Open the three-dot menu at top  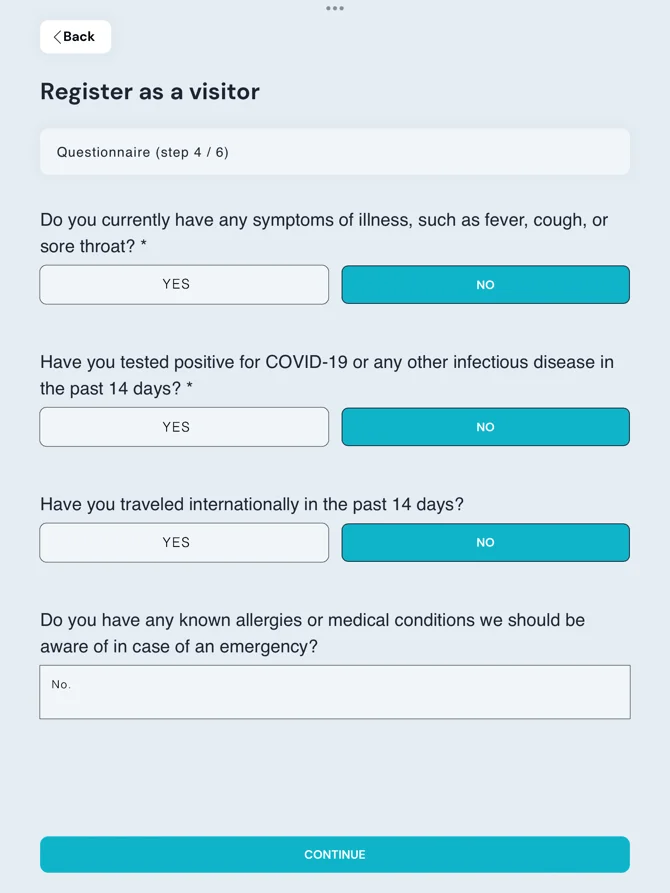335,9
